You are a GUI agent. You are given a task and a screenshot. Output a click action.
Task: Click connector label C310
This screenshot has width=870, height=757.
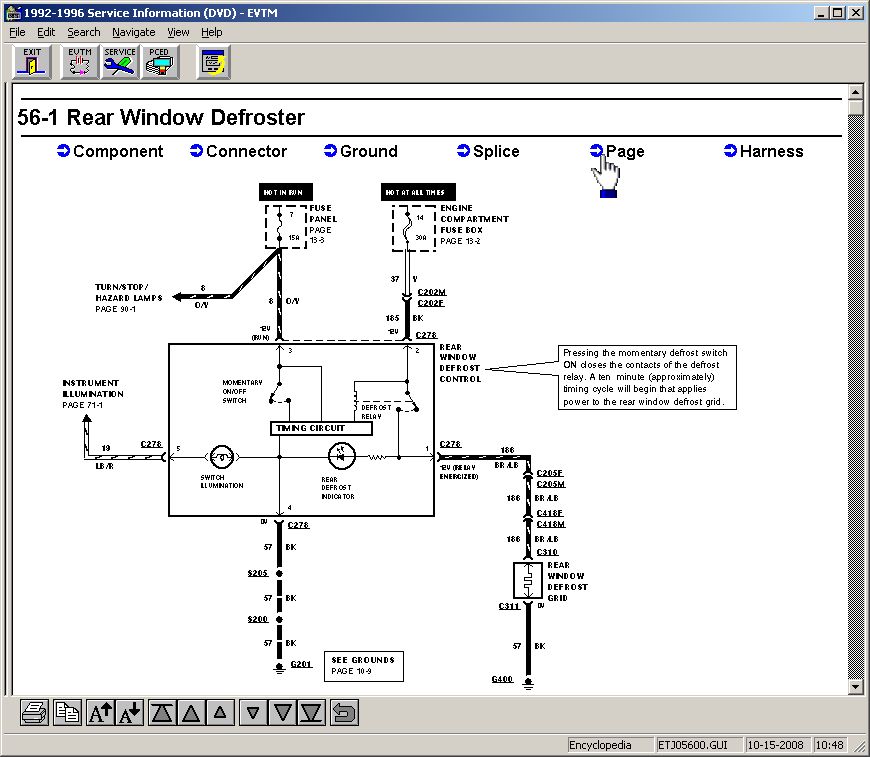coord(547,552)
